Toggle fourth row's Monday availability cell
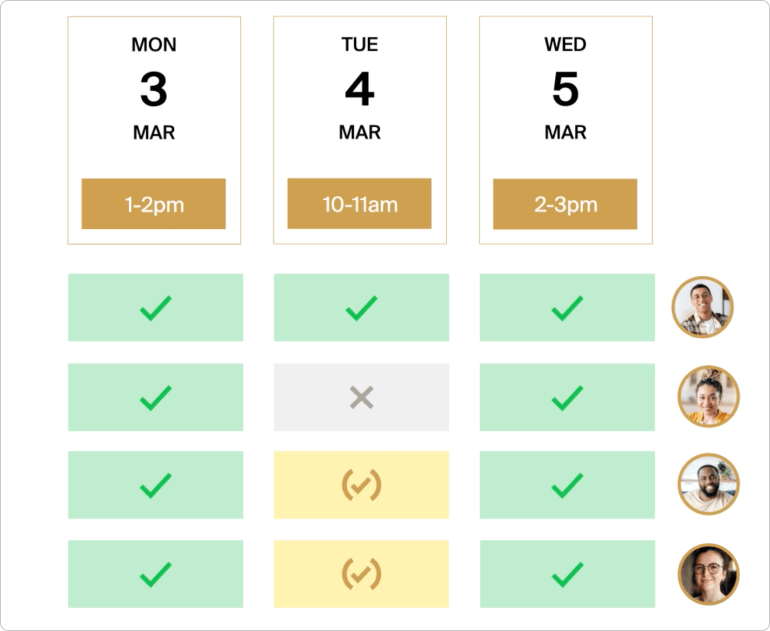The width and height of the screenshot is (770, 631). pos(155,574)
